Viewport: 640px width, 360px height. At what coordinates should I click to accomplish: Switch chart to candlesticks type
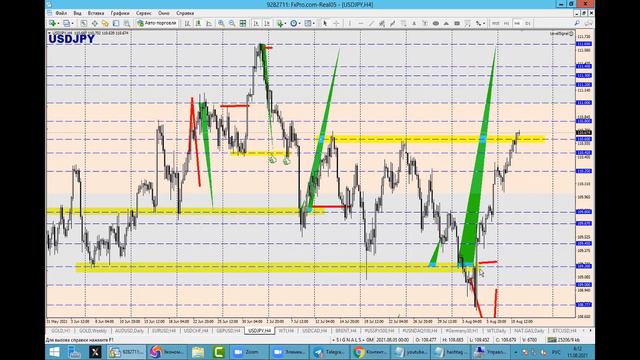coord(198,23)
